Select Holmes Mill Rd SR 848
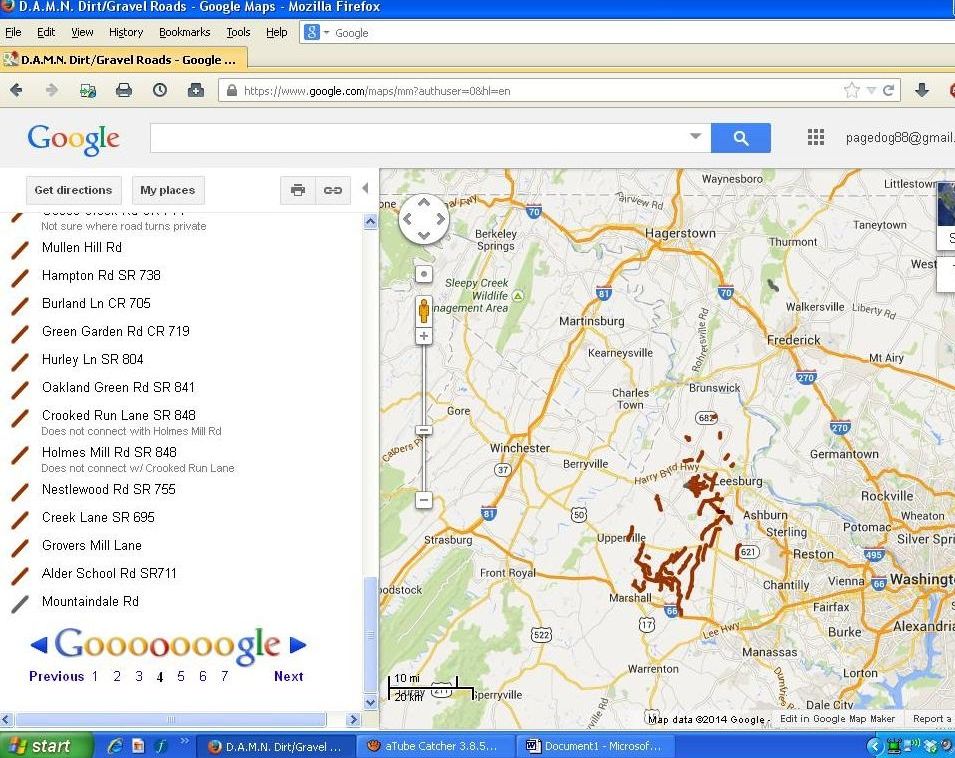 [109, 453]
